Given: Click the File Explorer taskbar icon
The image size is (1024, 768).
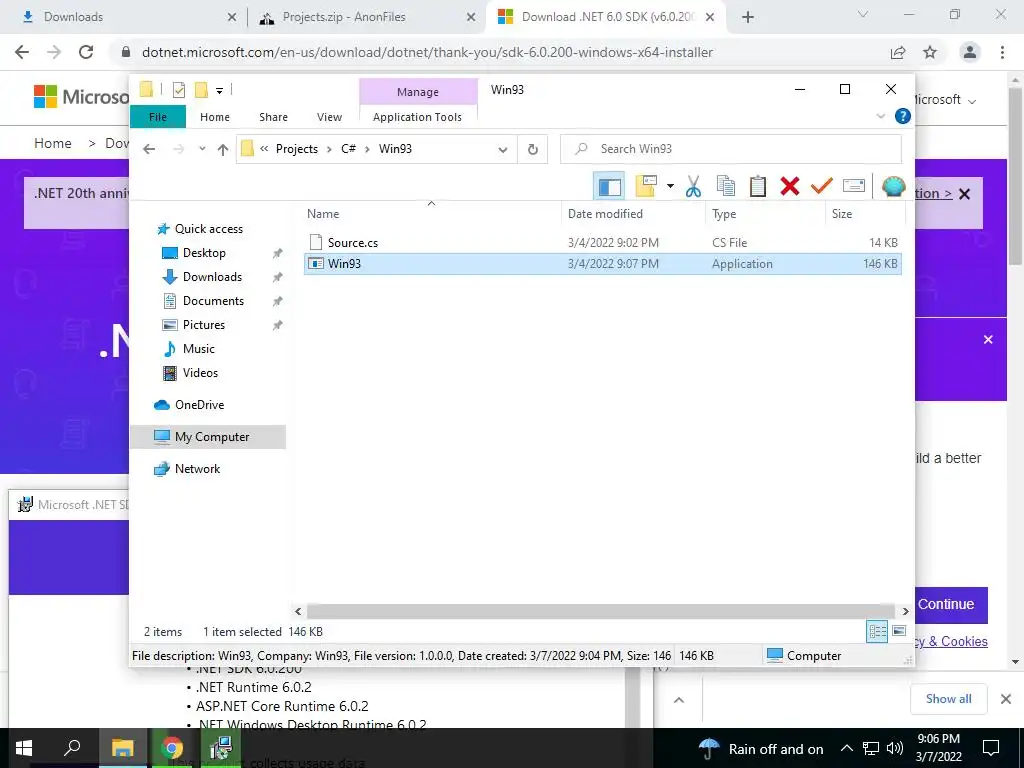Looking at the screenshot, I should coord(123,748).
